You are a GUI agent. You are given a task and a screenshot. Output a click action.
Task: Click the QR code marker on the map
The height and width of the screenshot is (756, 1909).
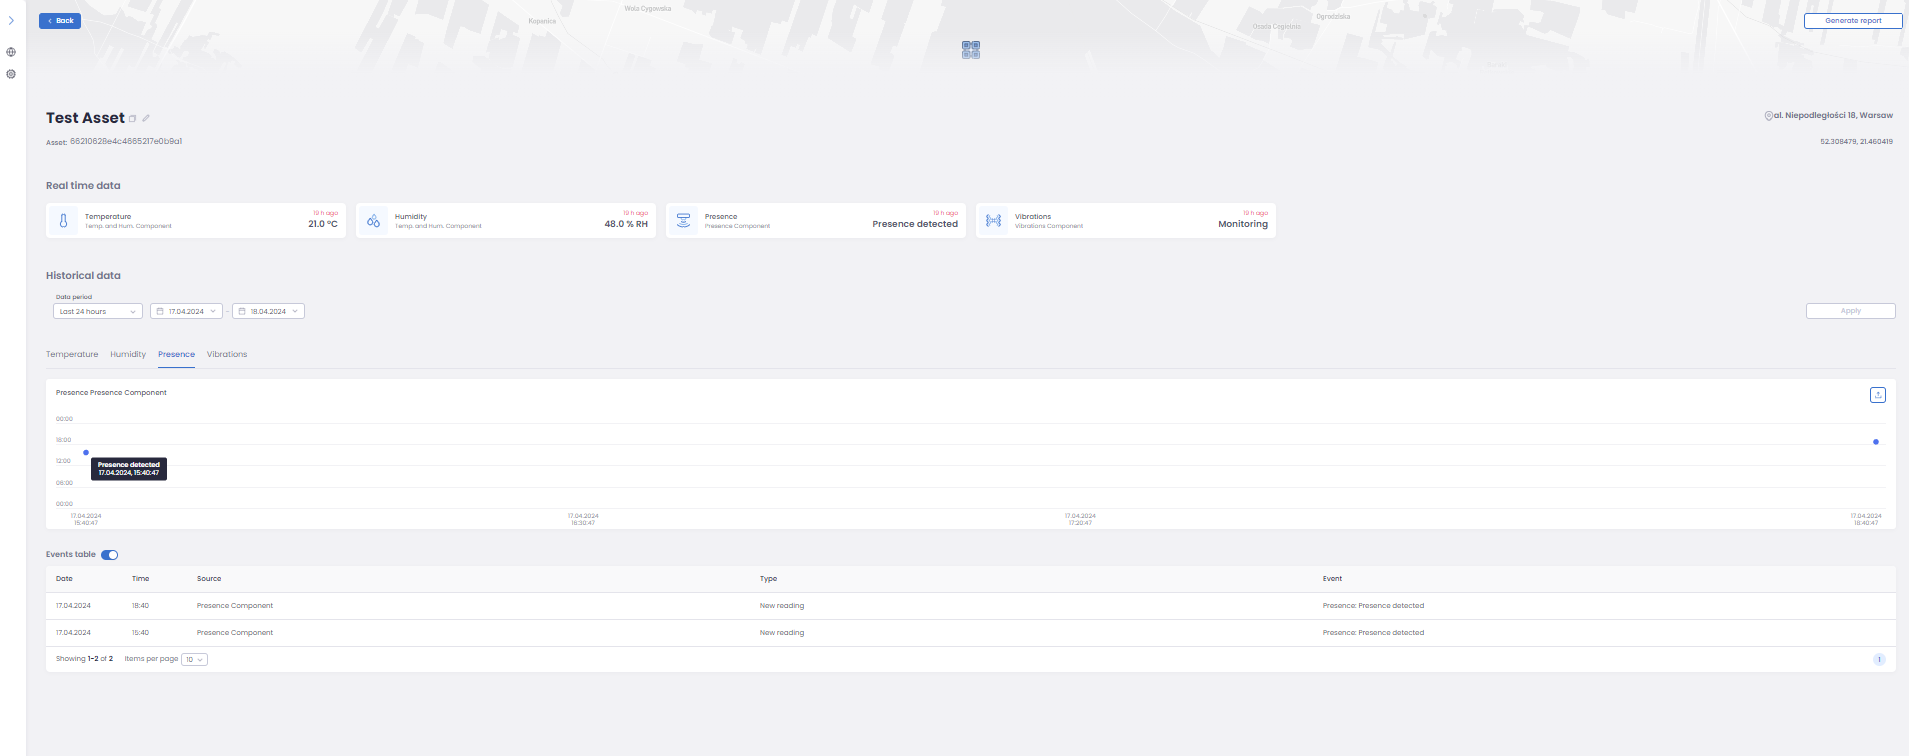(x=970, y=50)
